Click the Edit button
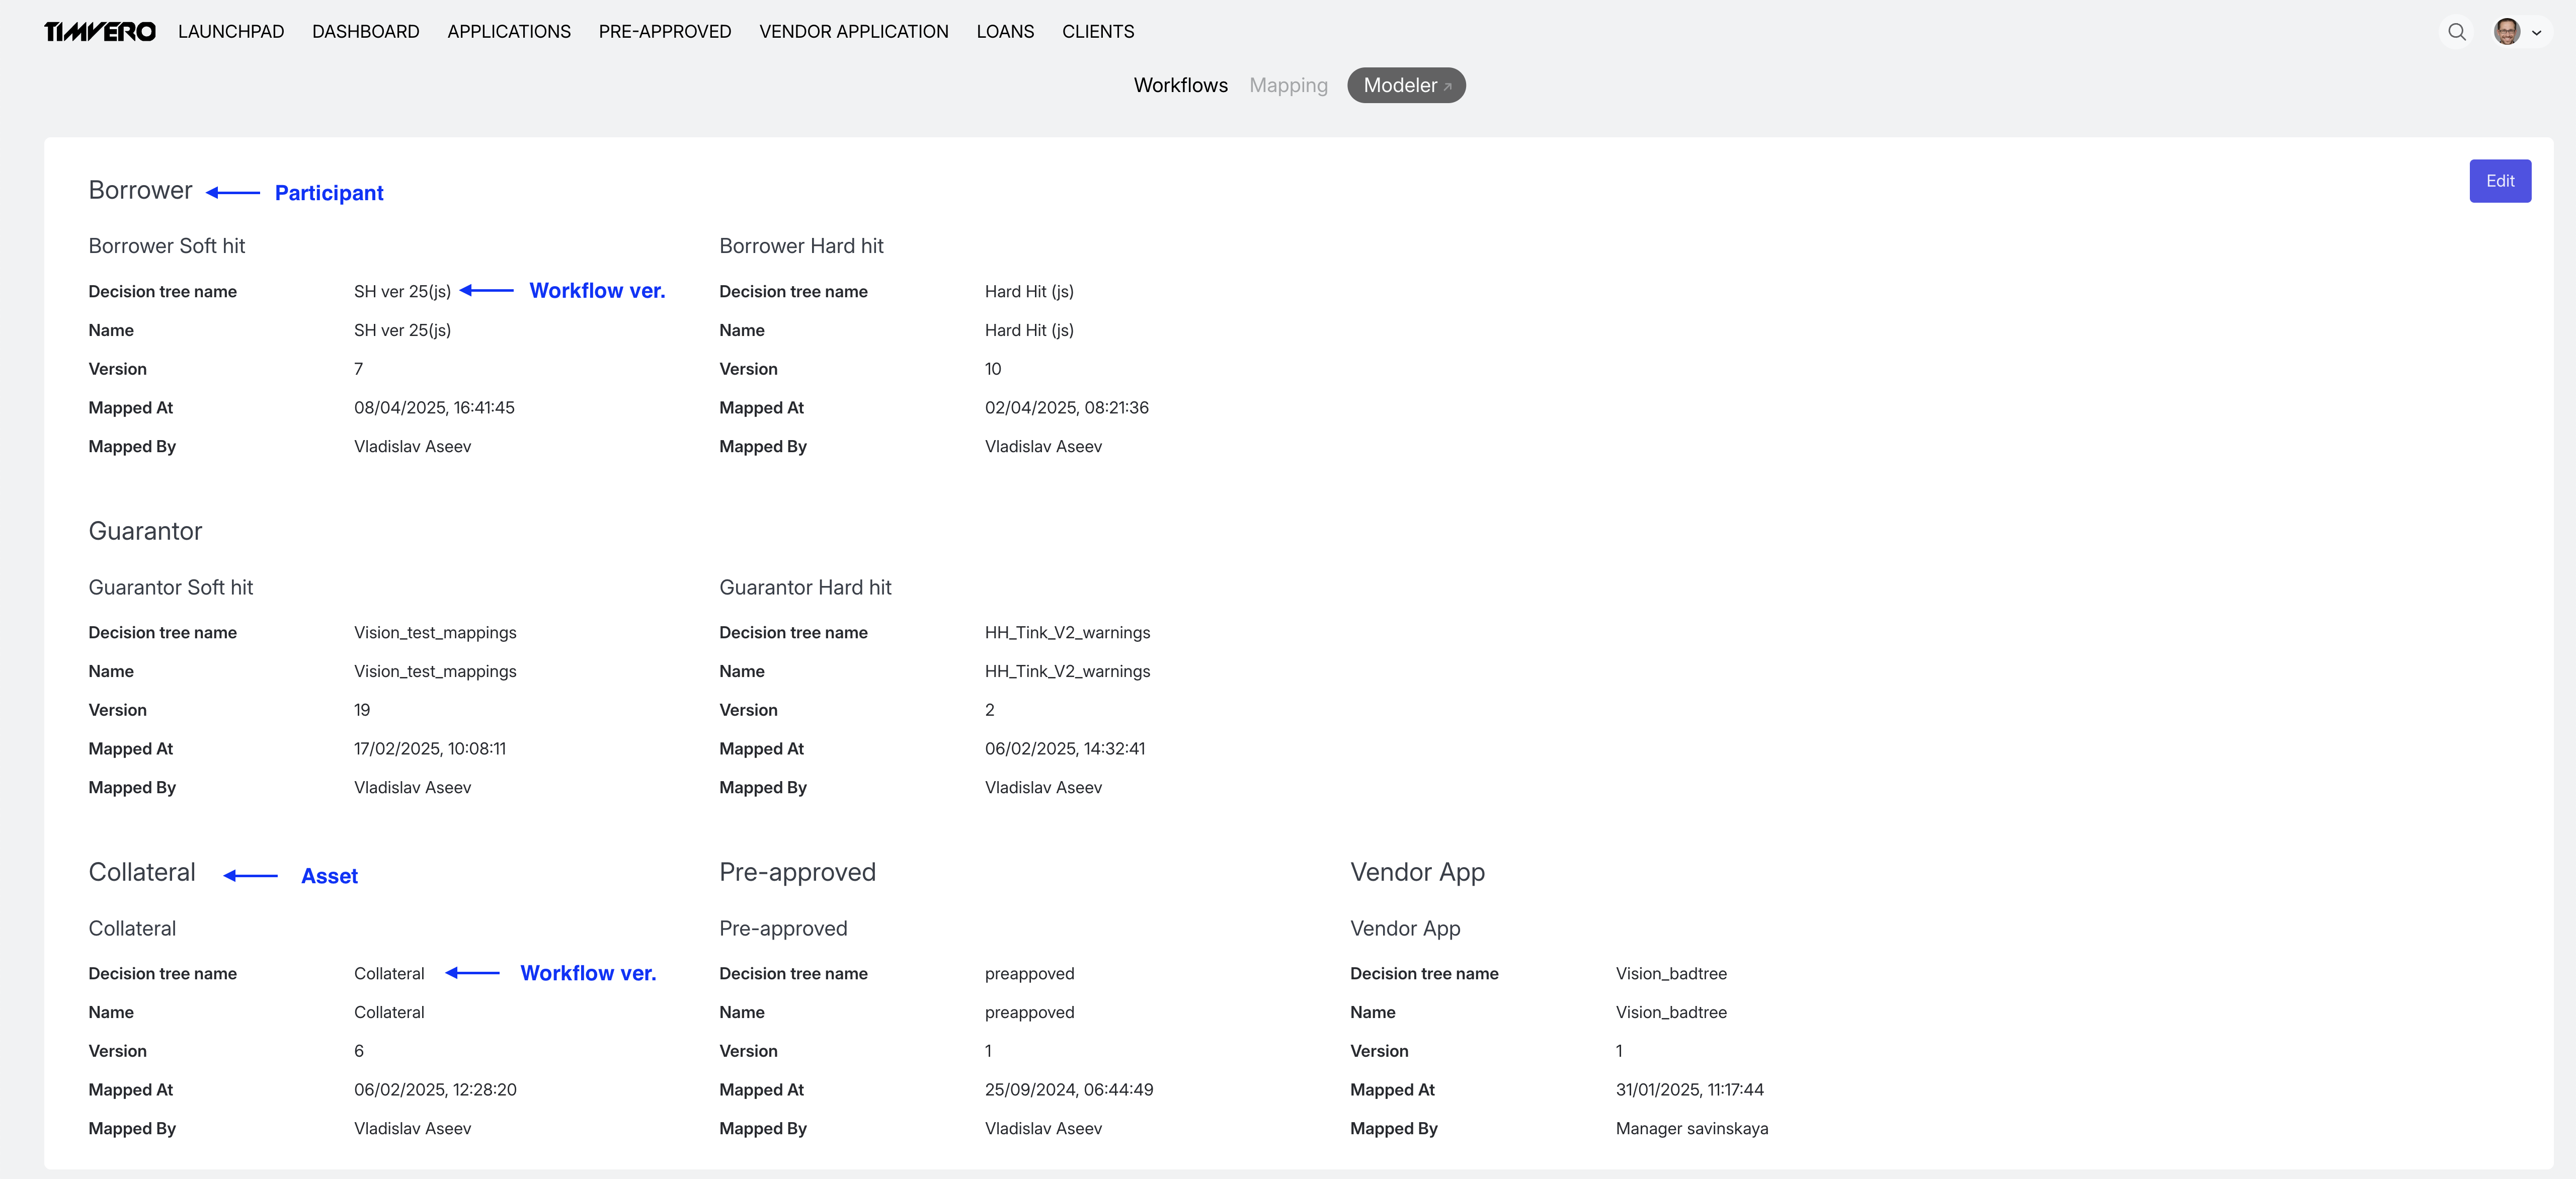Image resolution: width=2576 pixels, height=1179 pixels. [2500, 181]
